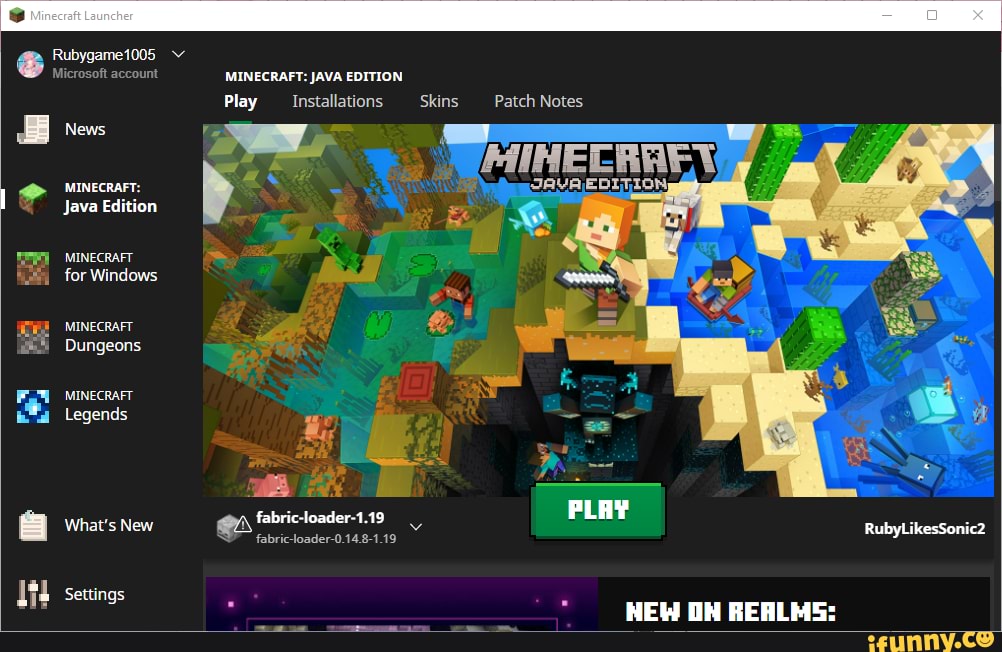Screen dimensions: 1002x652
Task: Open the account avatar dropdown
Action: click(x=29, y=63)
